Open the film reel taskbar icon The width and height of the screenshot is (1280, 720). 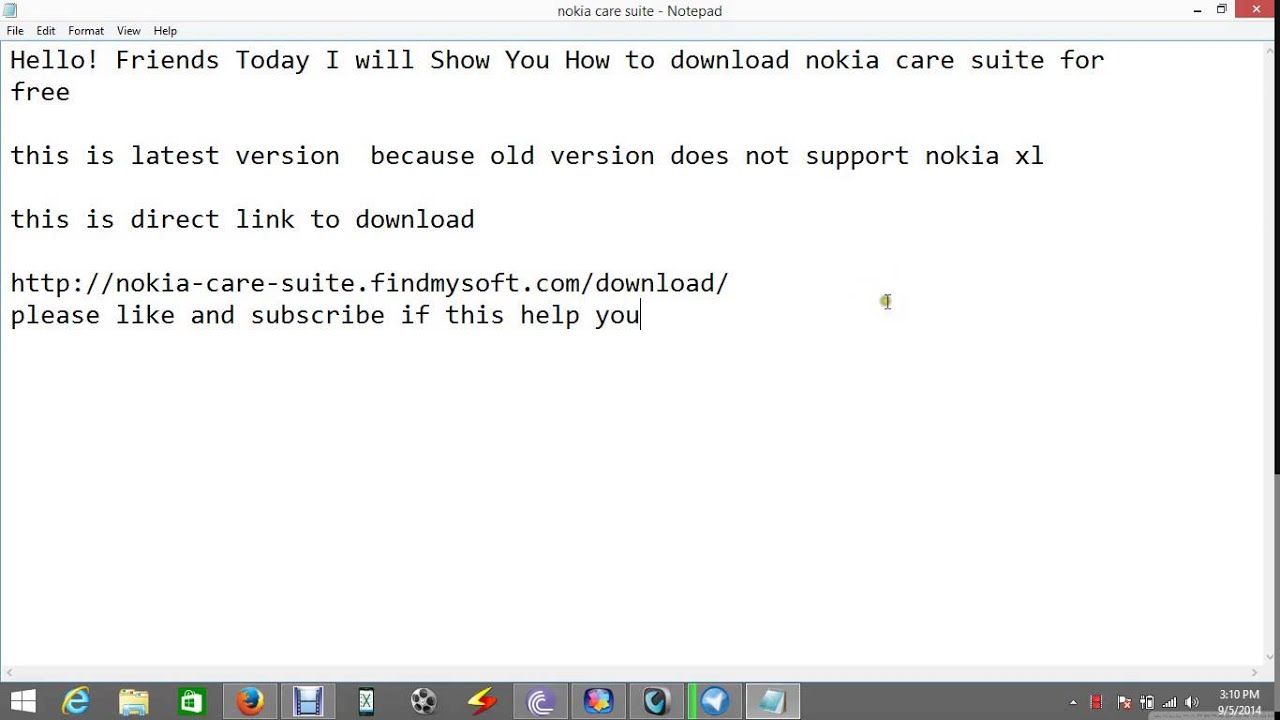424,701
